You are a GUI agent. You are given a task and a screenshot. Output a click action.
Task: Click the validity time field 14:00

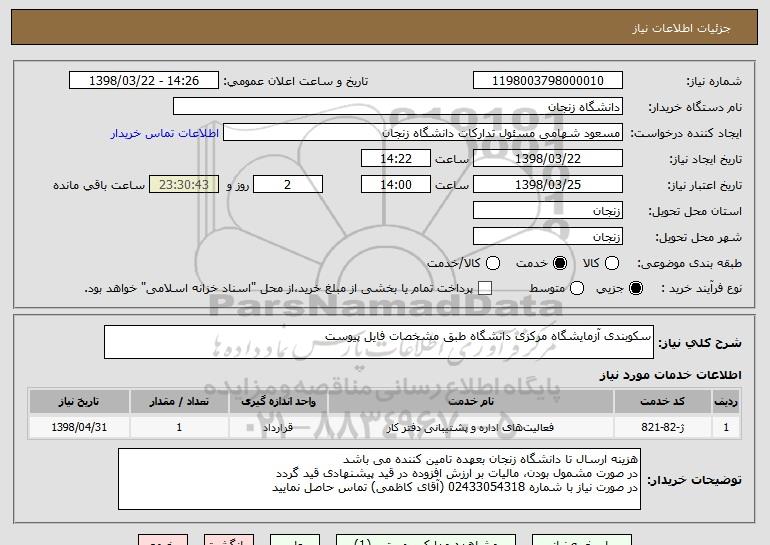[396, 185]
